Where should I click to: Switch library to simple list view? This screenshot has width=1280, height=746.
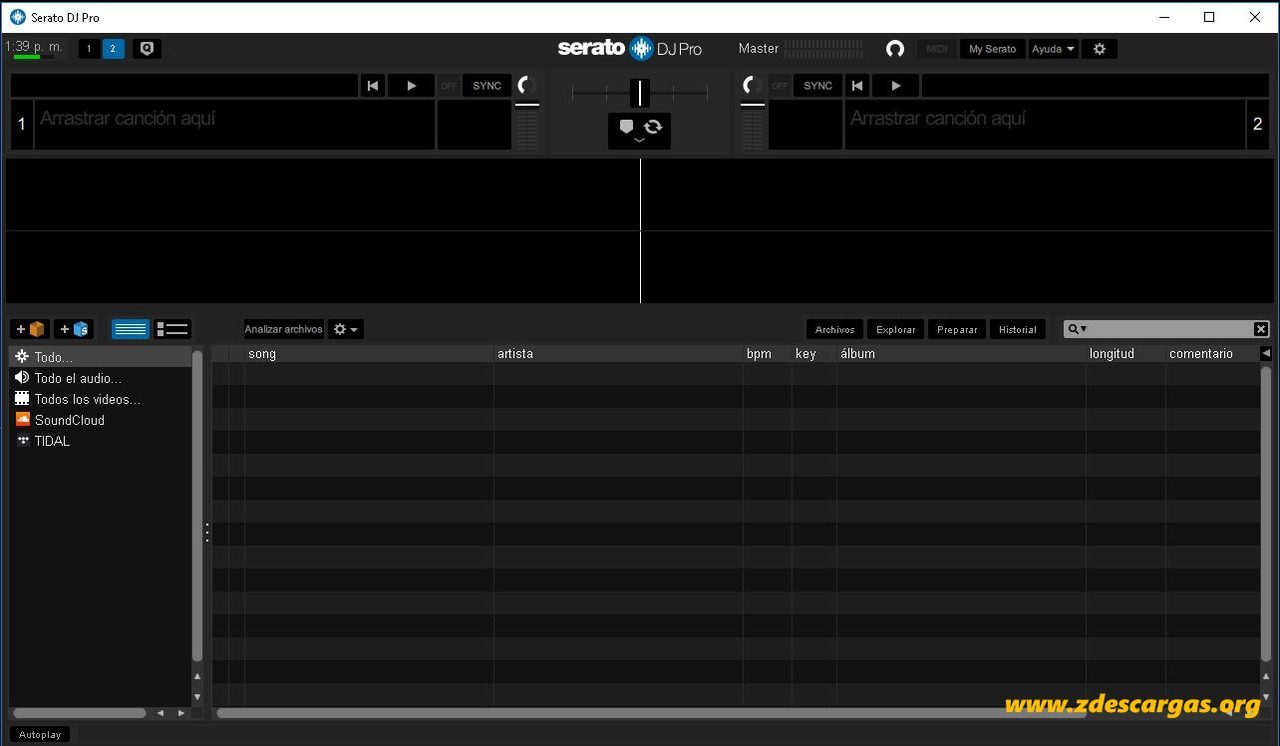click(x=130, y=329)
